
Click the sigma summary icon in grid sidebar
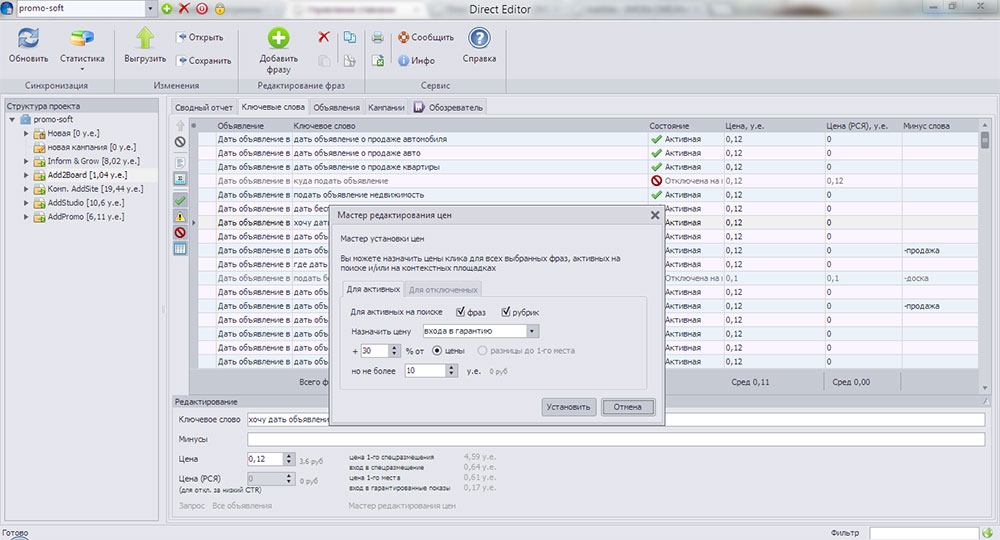[180, 179]
